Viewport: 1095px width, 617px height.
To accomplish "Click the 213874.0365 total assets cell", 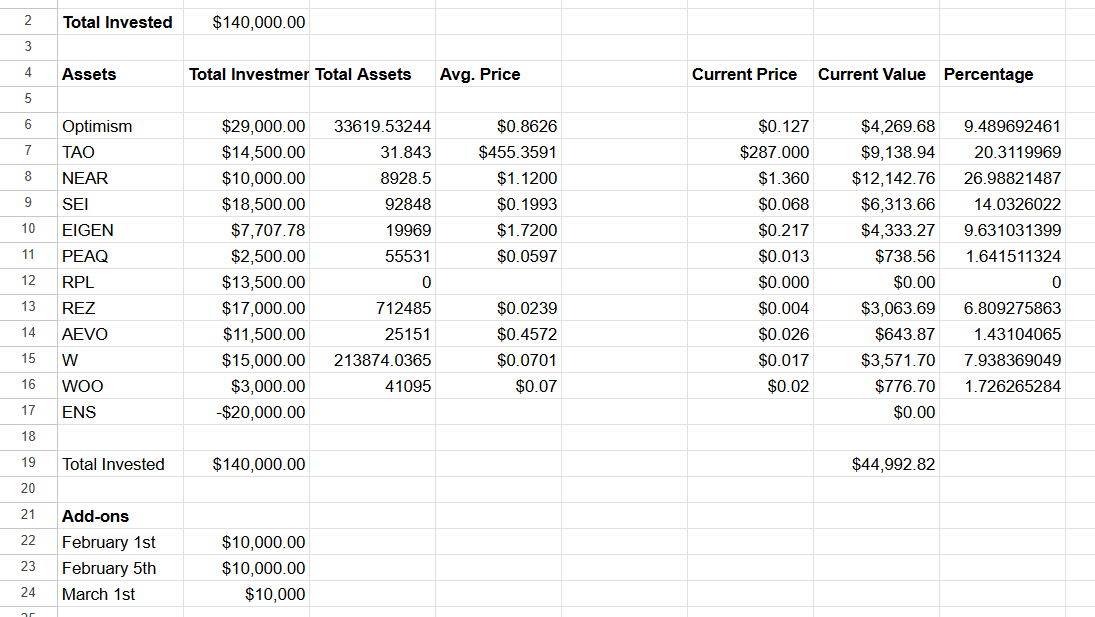I will coord(372,360).
